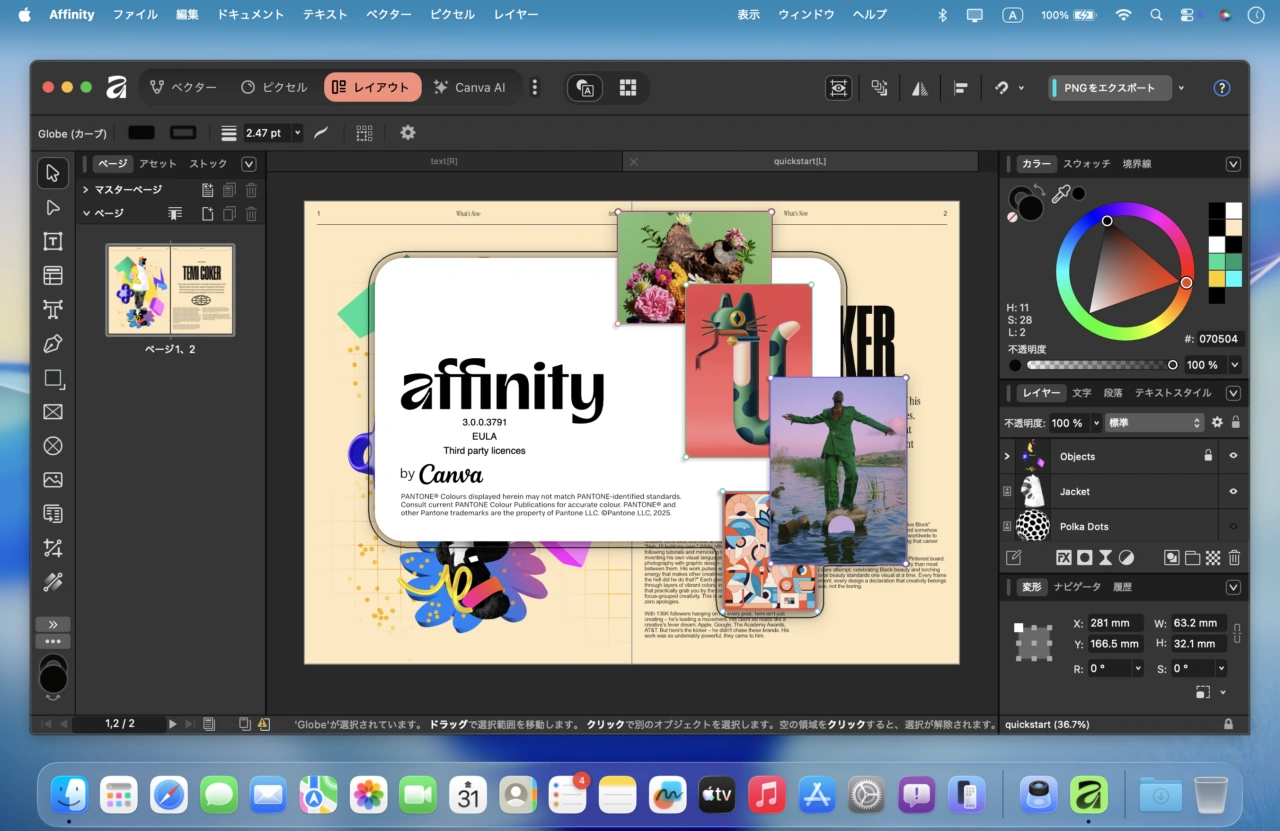Open the ウィンドウ menu in the menu bar
Image resolution: width=1280 pixels, height=831 pixels.
tap(807, 14)
